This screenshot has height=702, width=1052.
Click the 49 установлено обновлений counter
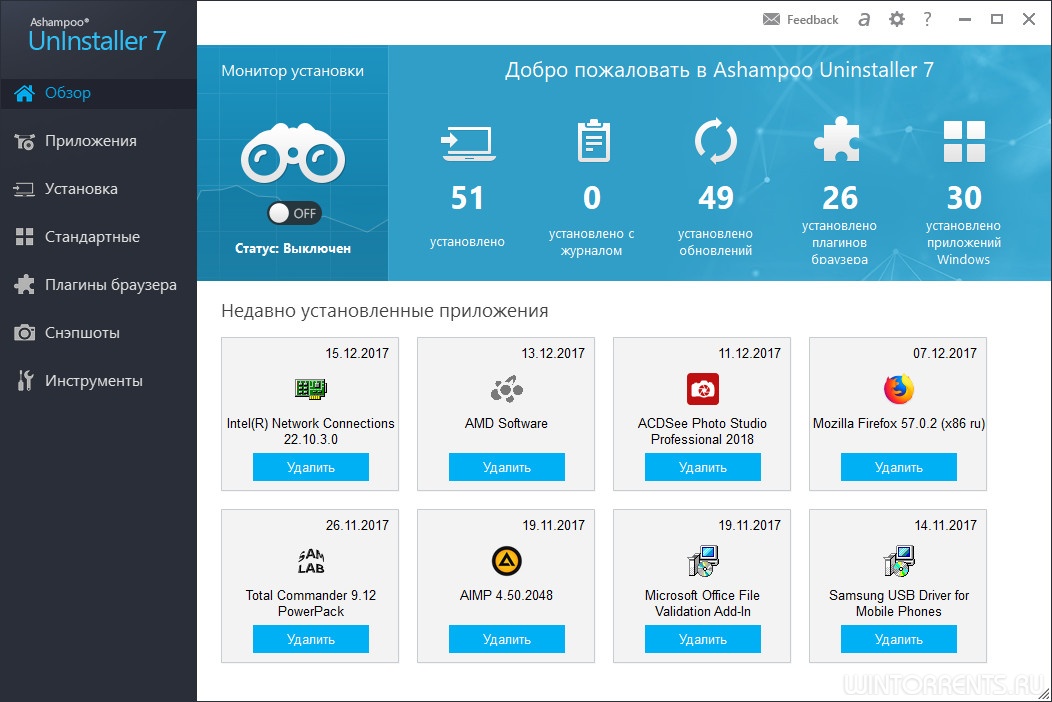coord(715,220)
